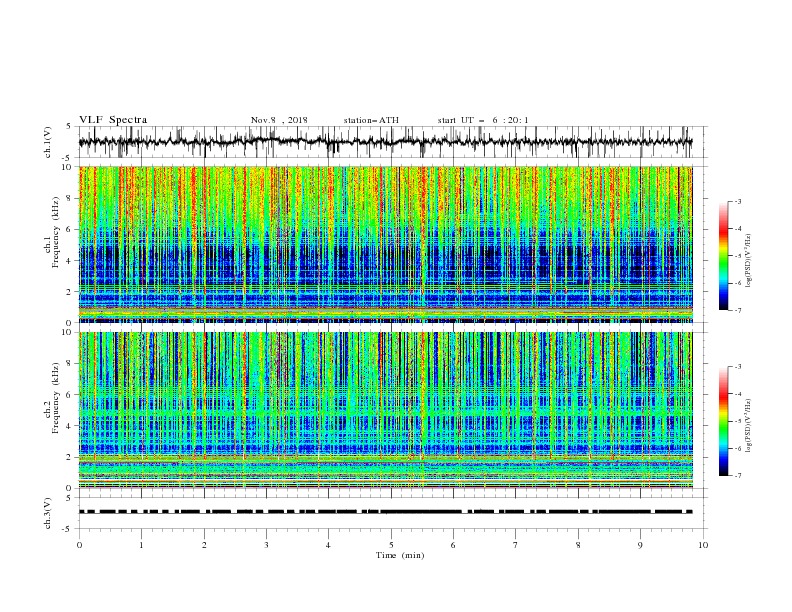792x612 pixels.
Task: Click the ch.1 frequency tick "10"
Action: [x=69, y=167]
